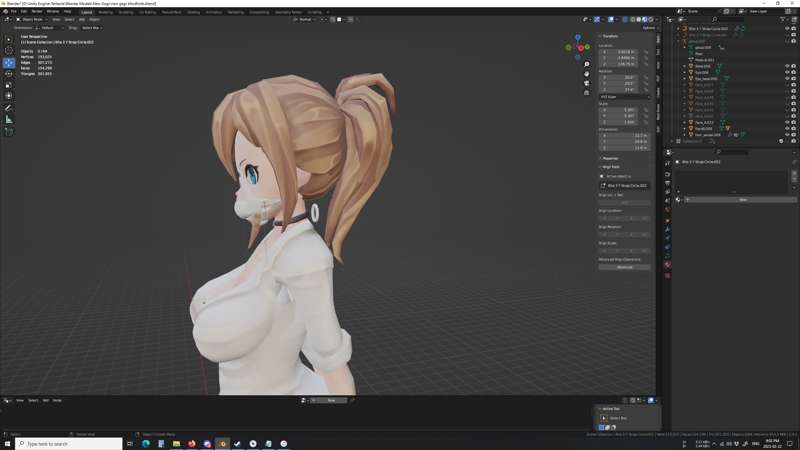Switch perspective/orthographic with grid gizmo
Image resolution: width=800 pixels, height=450 pixels.
click(x=586, y=93)
